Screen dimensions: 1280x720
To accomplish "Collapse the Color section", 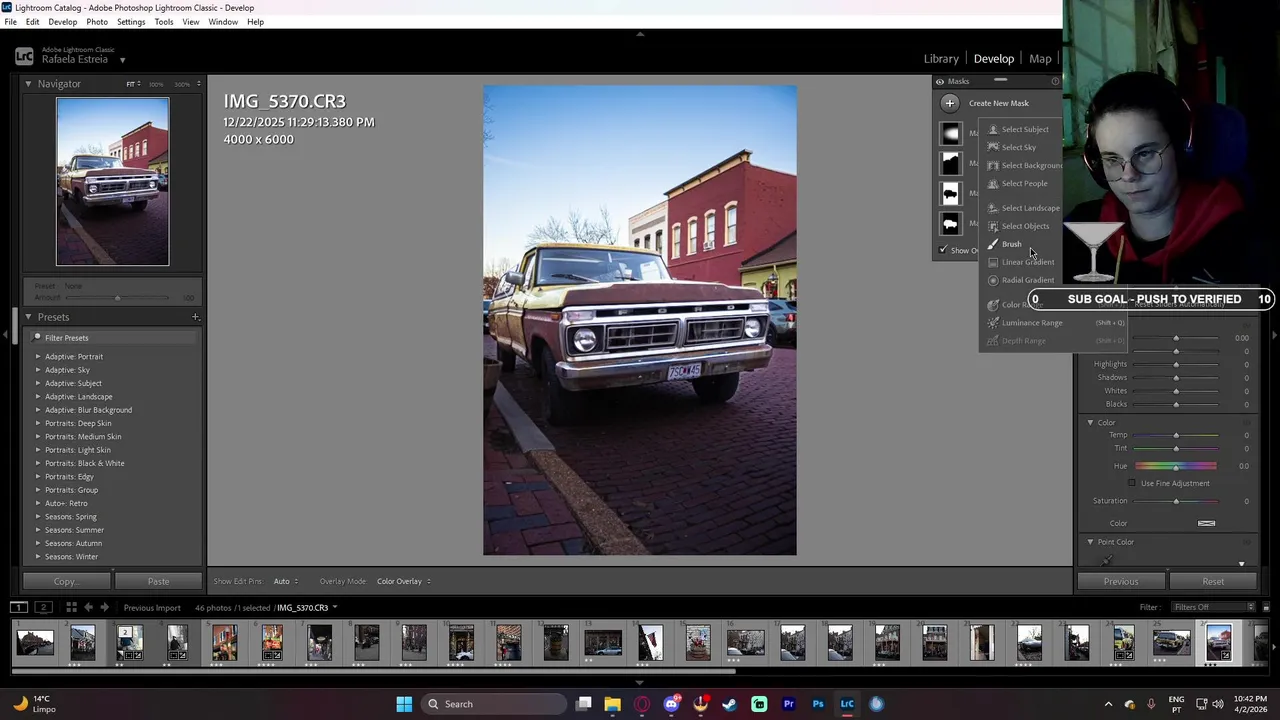I will coord(1091,422).
